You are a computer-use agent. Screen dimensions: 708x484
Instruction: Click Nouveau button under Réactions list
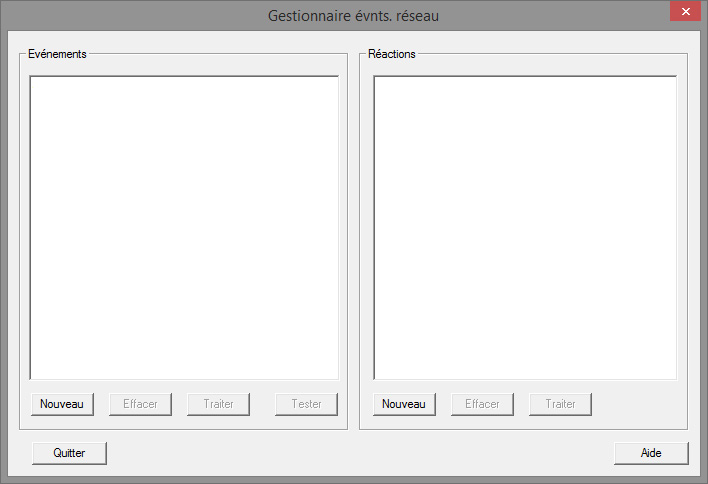coord(404,404)
